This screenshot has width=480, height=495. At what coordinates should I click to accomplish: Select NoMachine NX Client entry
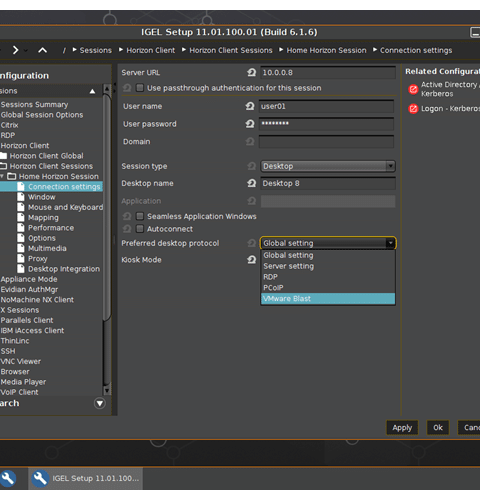37,300
